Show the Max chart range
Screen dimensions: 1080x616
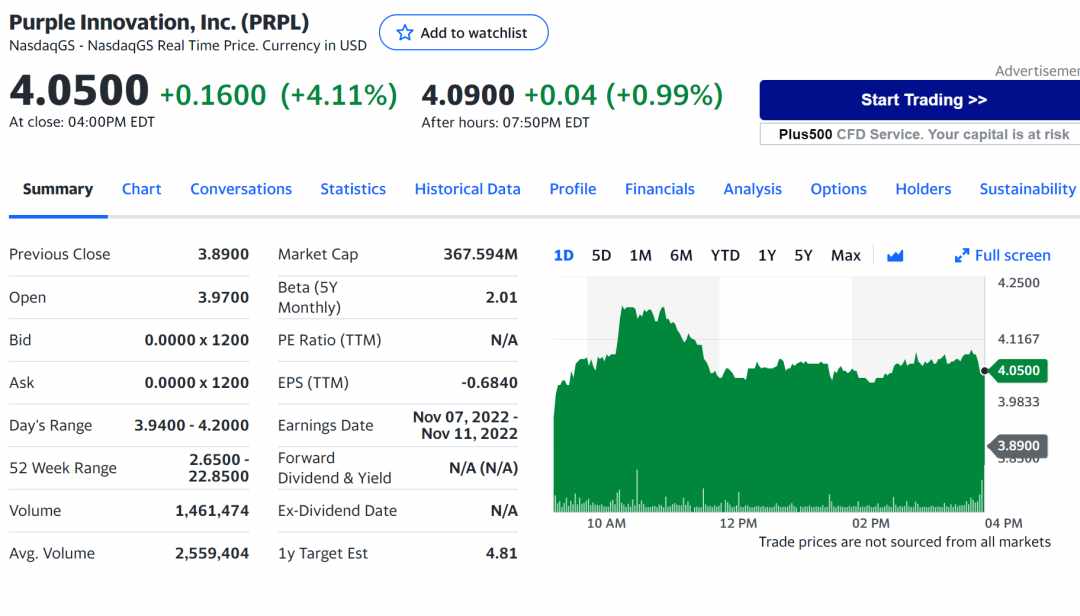pos(846,256)
